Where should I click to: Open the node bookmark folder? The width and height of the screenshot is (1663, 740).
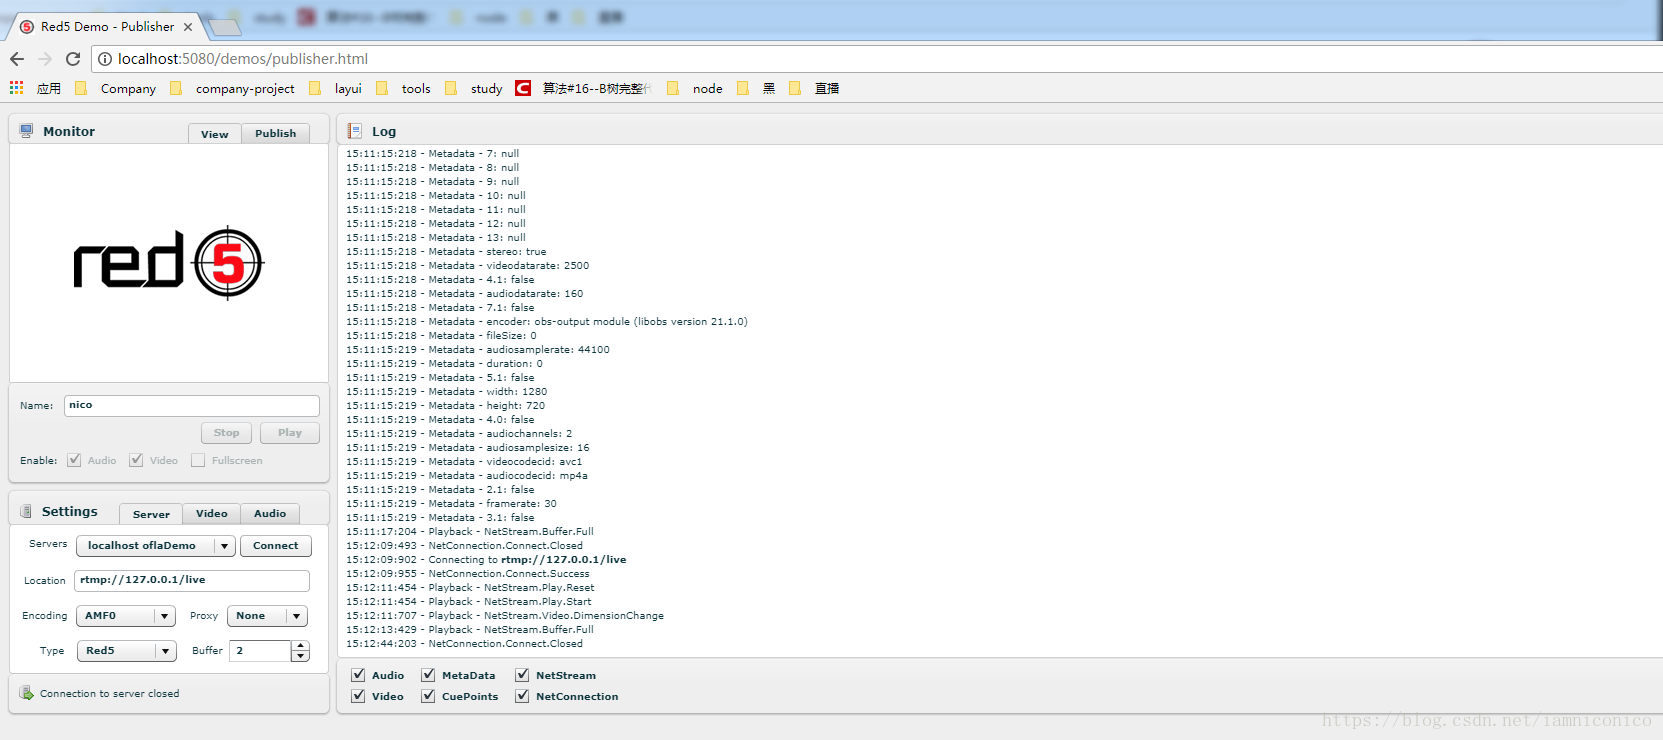point(695,88)
